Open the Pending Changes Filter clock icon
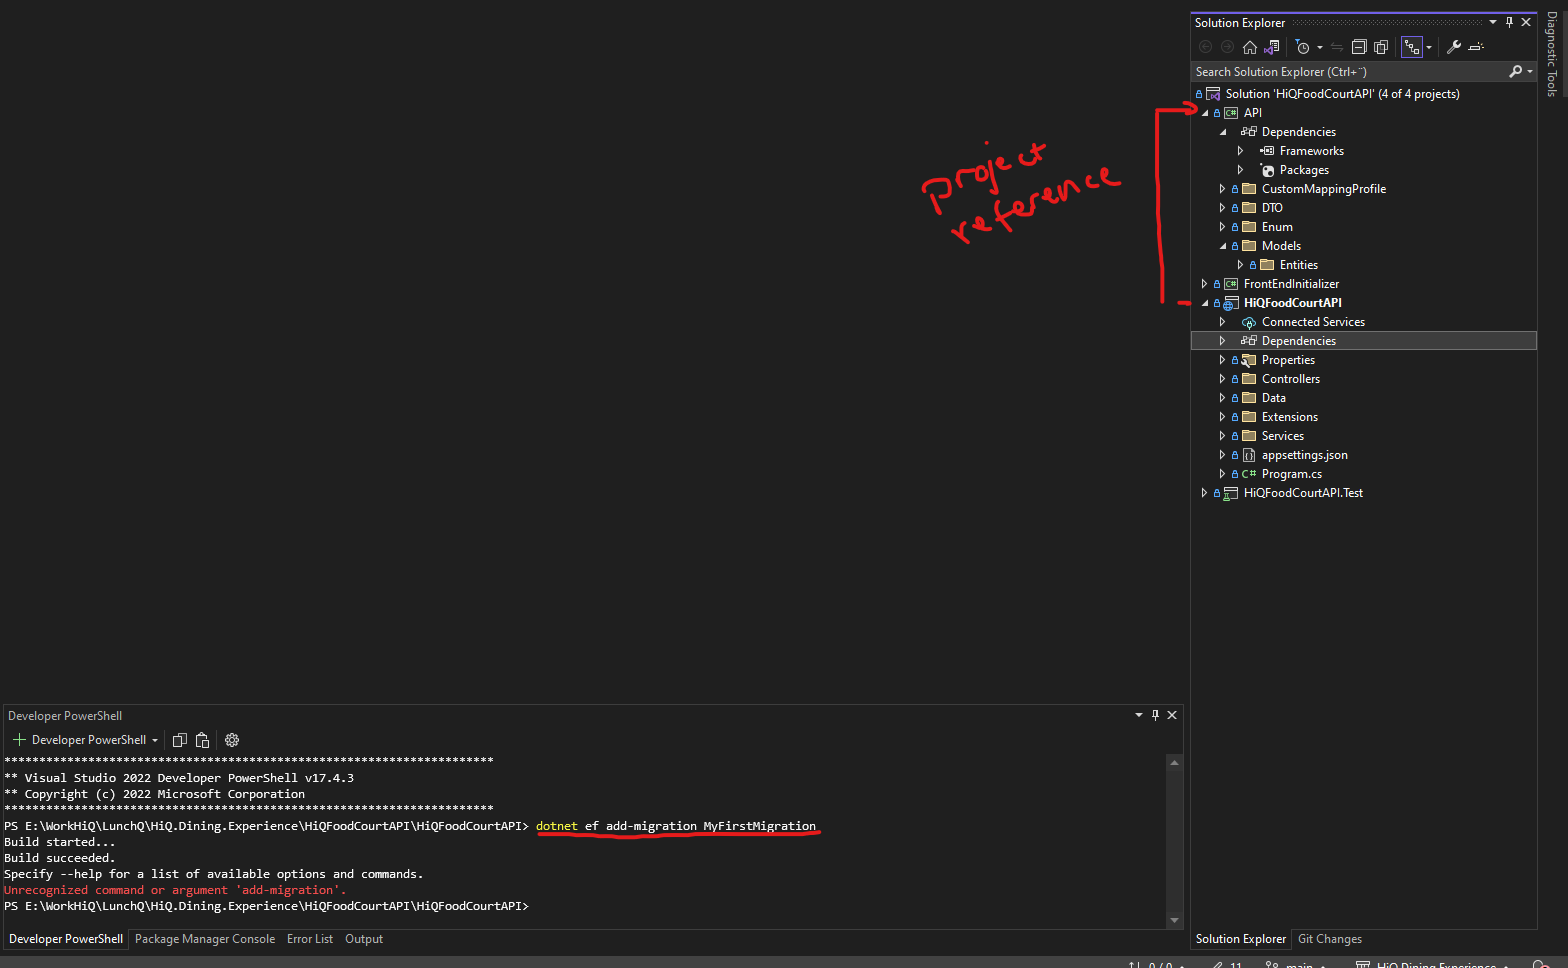The height and width of the screenshot is (968, 1568). pyautogui.click(x=1302, y=47)
